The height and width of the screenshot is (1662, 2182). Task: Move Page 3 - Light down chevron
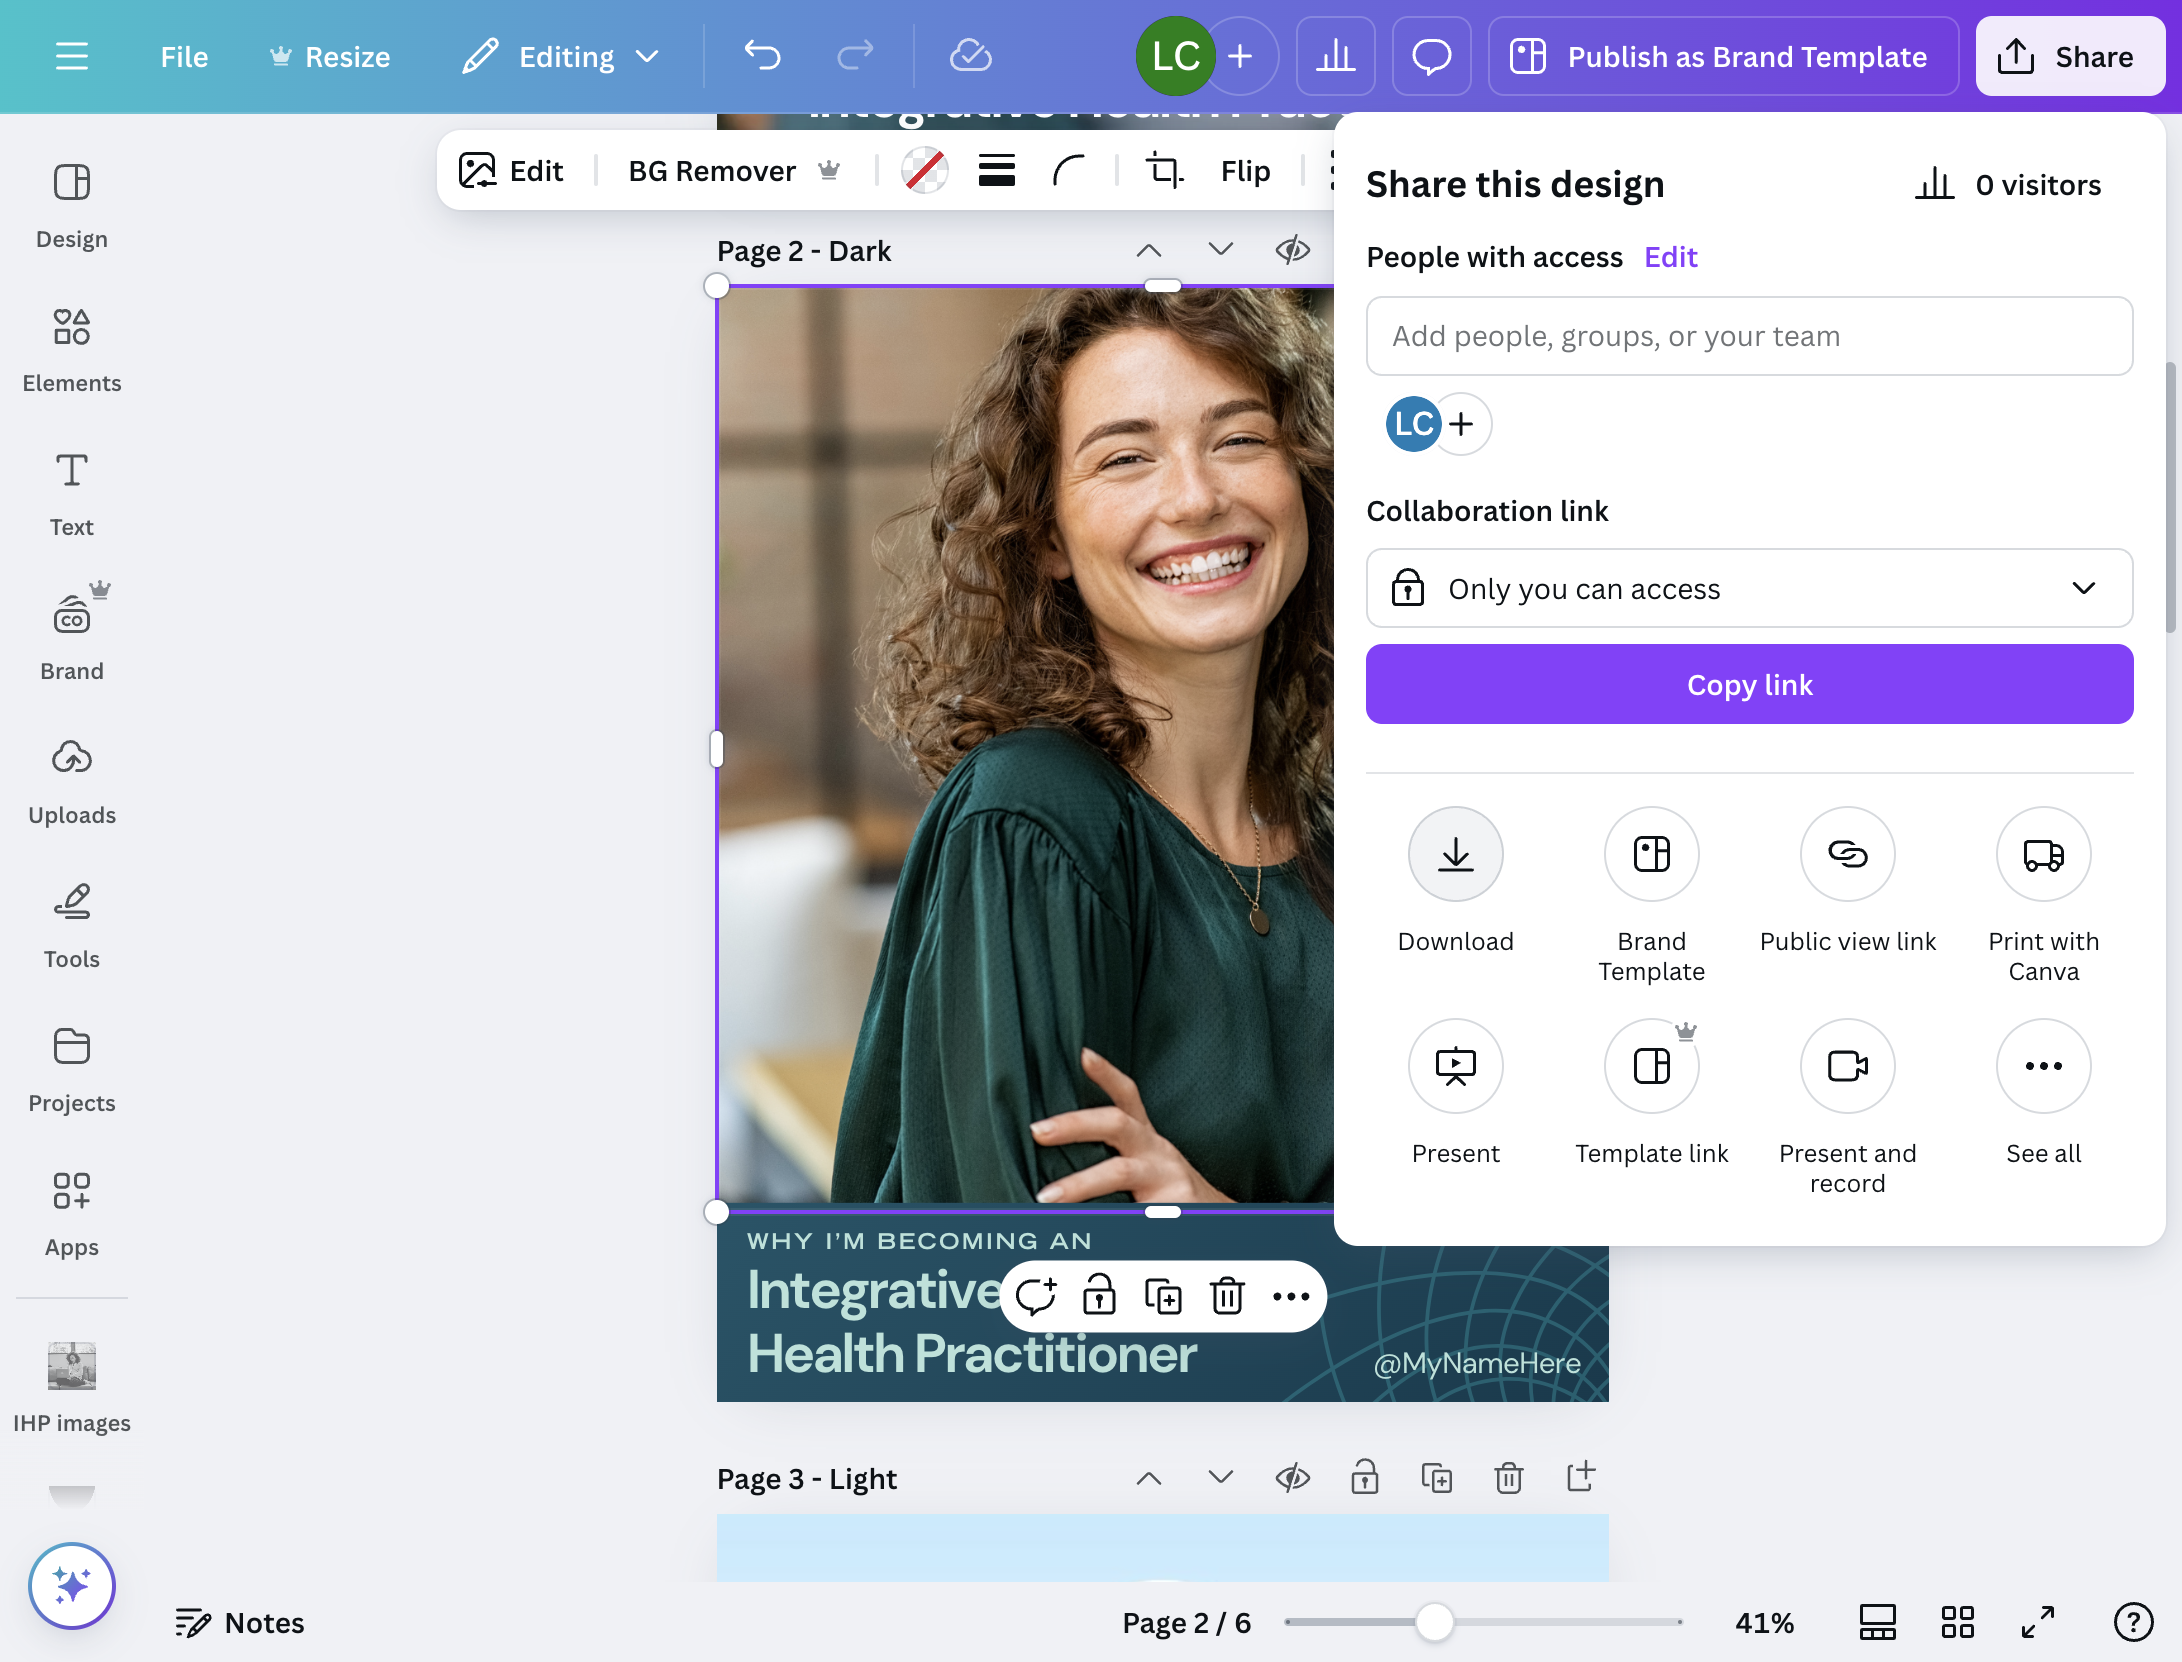pyautogui.click(x=1221, y=1478)
